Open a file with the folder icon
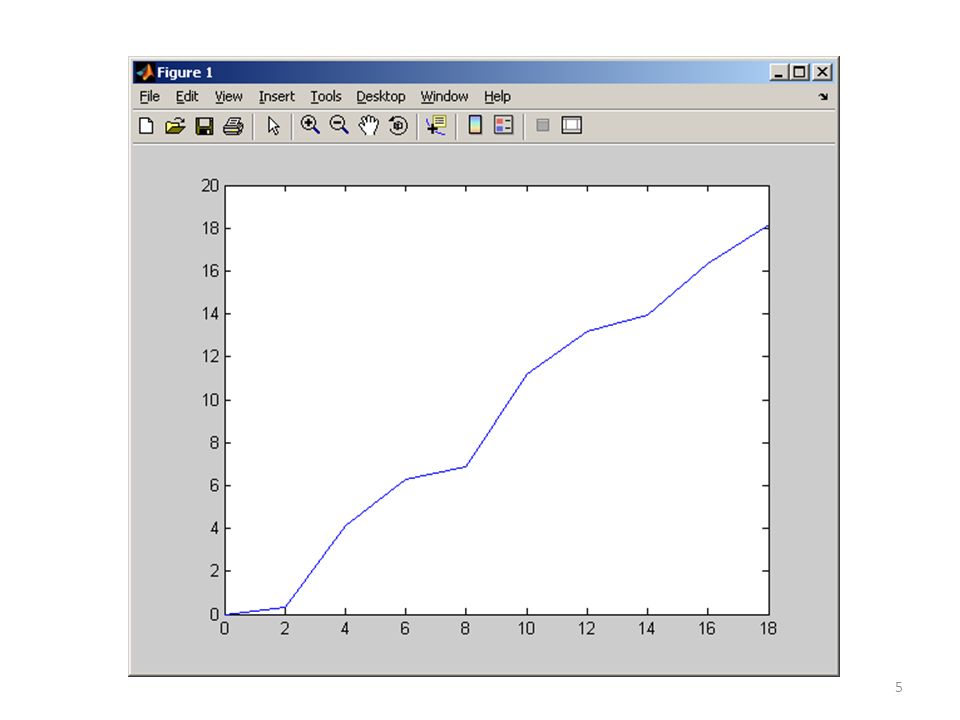Image resolution: width=960 pixels, height=720 pixels. coord(175,126)
